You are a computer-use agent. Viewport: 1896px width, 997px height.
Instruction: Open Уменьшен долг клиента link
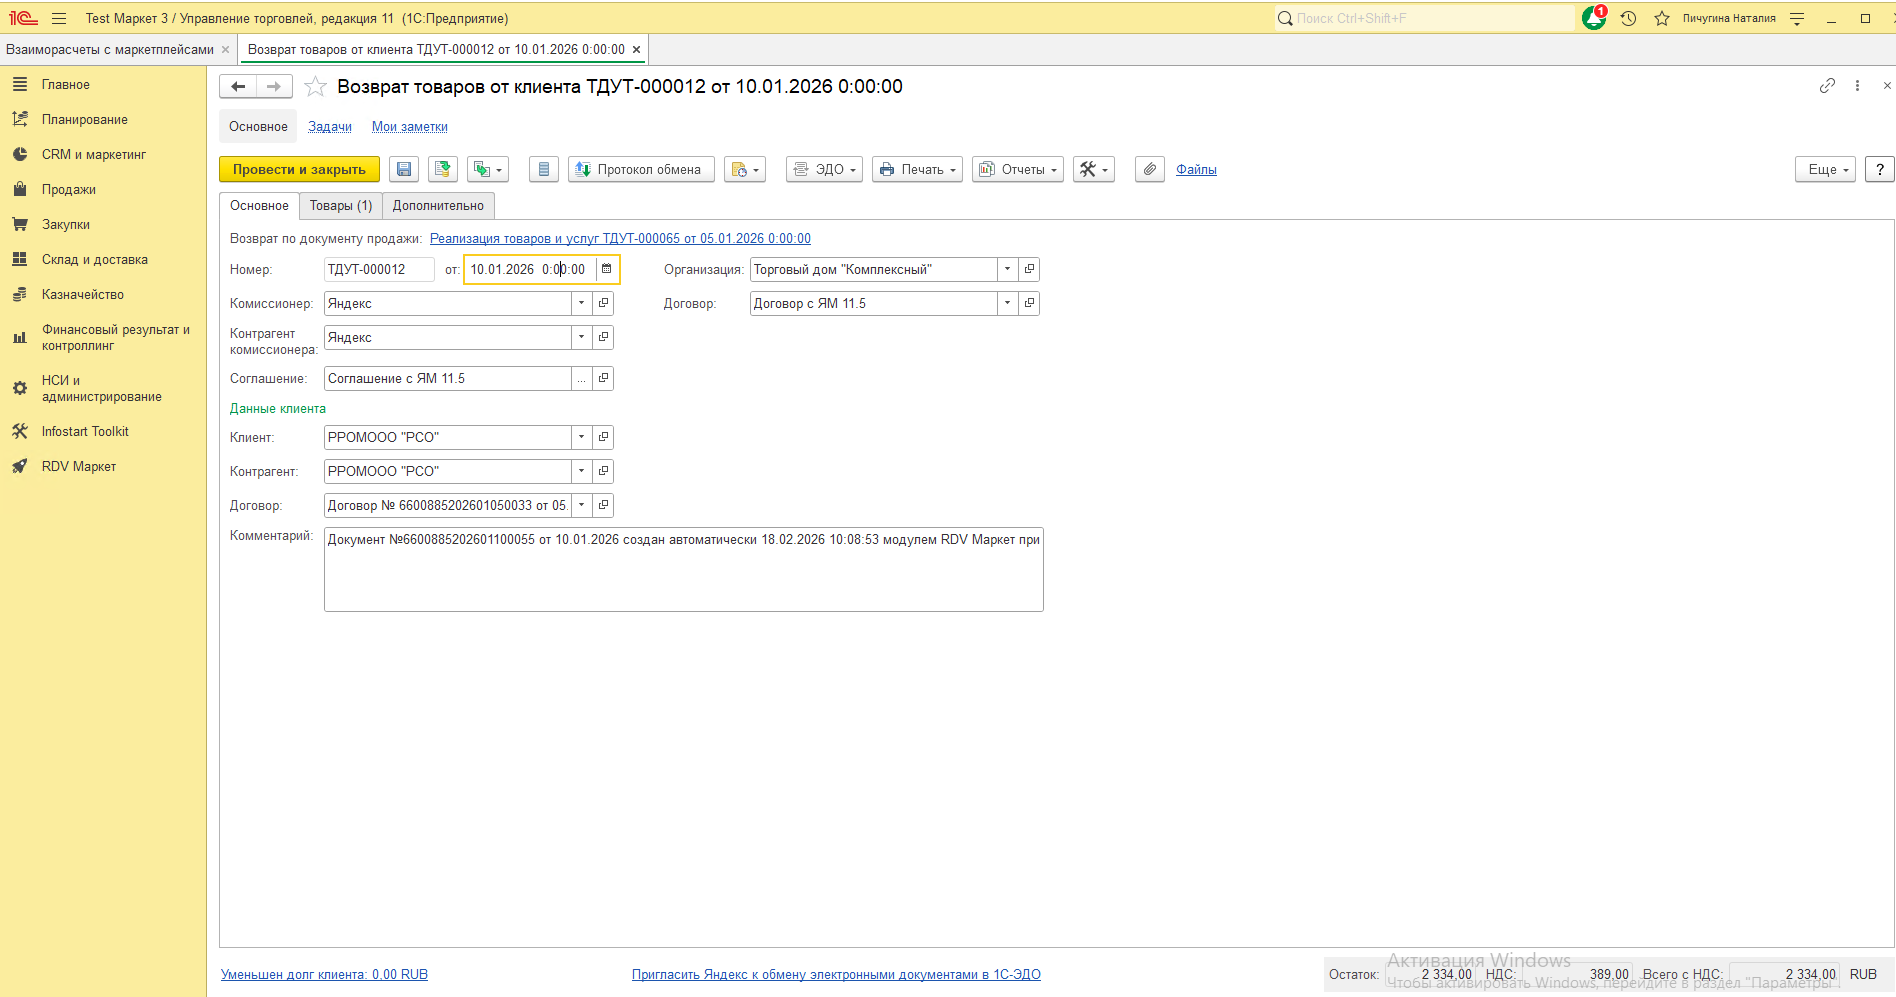click(x=324, y=974)
